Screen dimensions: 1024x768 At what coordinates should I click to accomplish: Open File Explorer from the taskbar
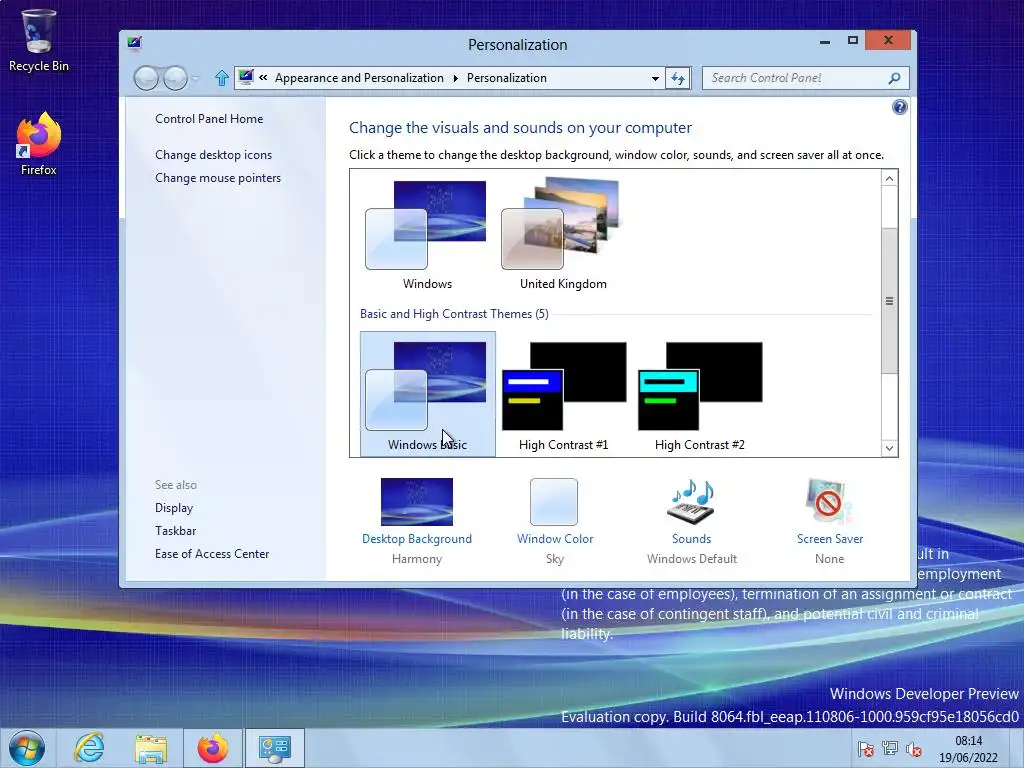tap(151, 748)
